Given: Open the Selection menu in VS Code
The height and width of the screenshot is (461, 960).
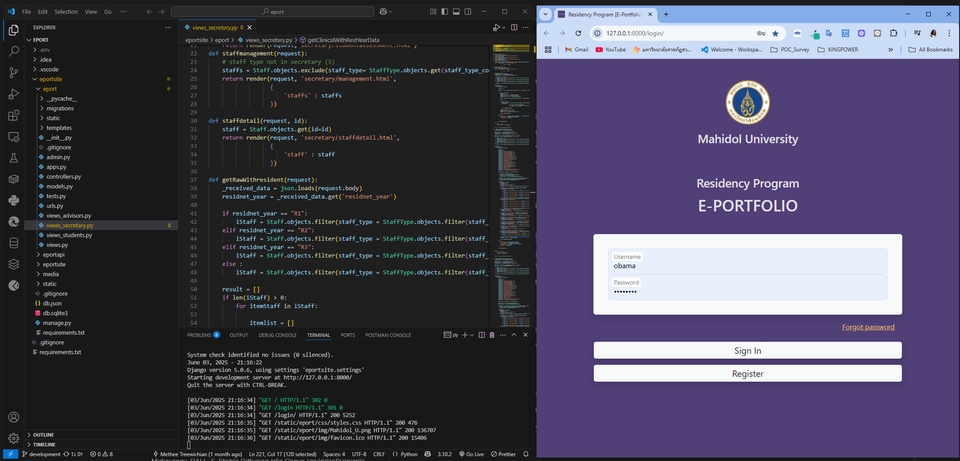Looking at the screenshot, I should 66,12.
